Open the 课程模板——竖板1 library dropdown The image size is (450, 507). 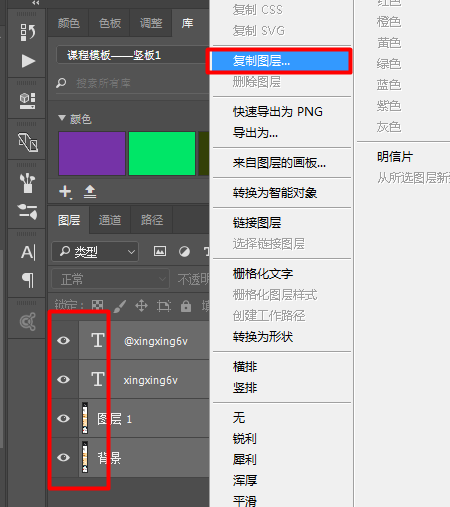(x=133, y=55)
